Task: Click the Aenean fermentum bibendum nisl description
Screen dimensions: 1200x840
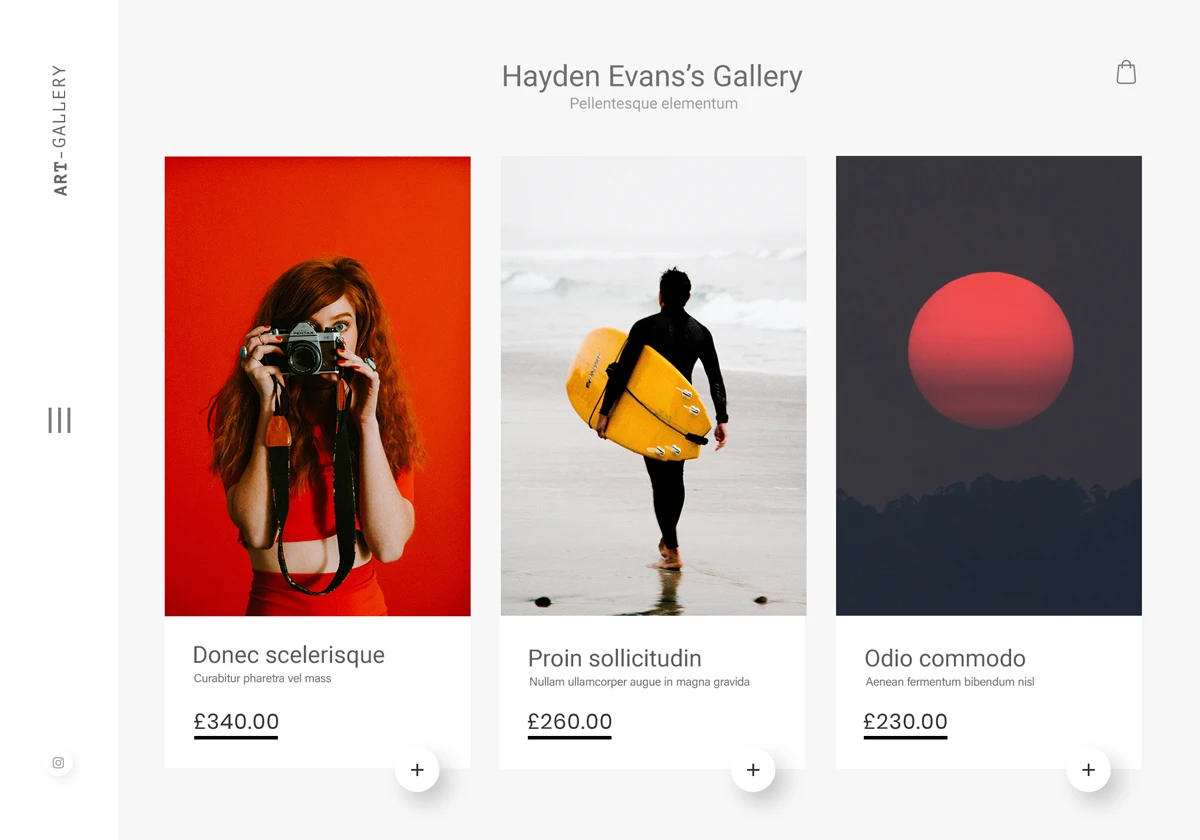Action: coord(949,682)
